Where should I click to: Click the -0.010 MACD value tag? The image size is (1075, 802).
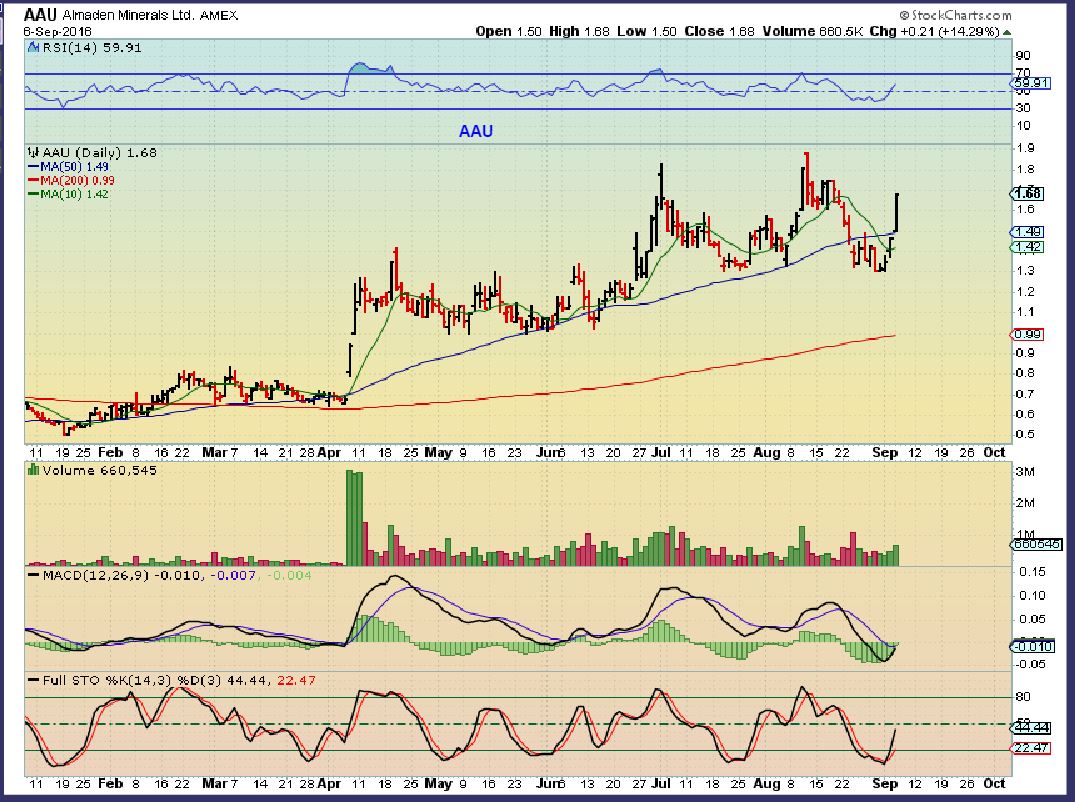coord(1033,646)
